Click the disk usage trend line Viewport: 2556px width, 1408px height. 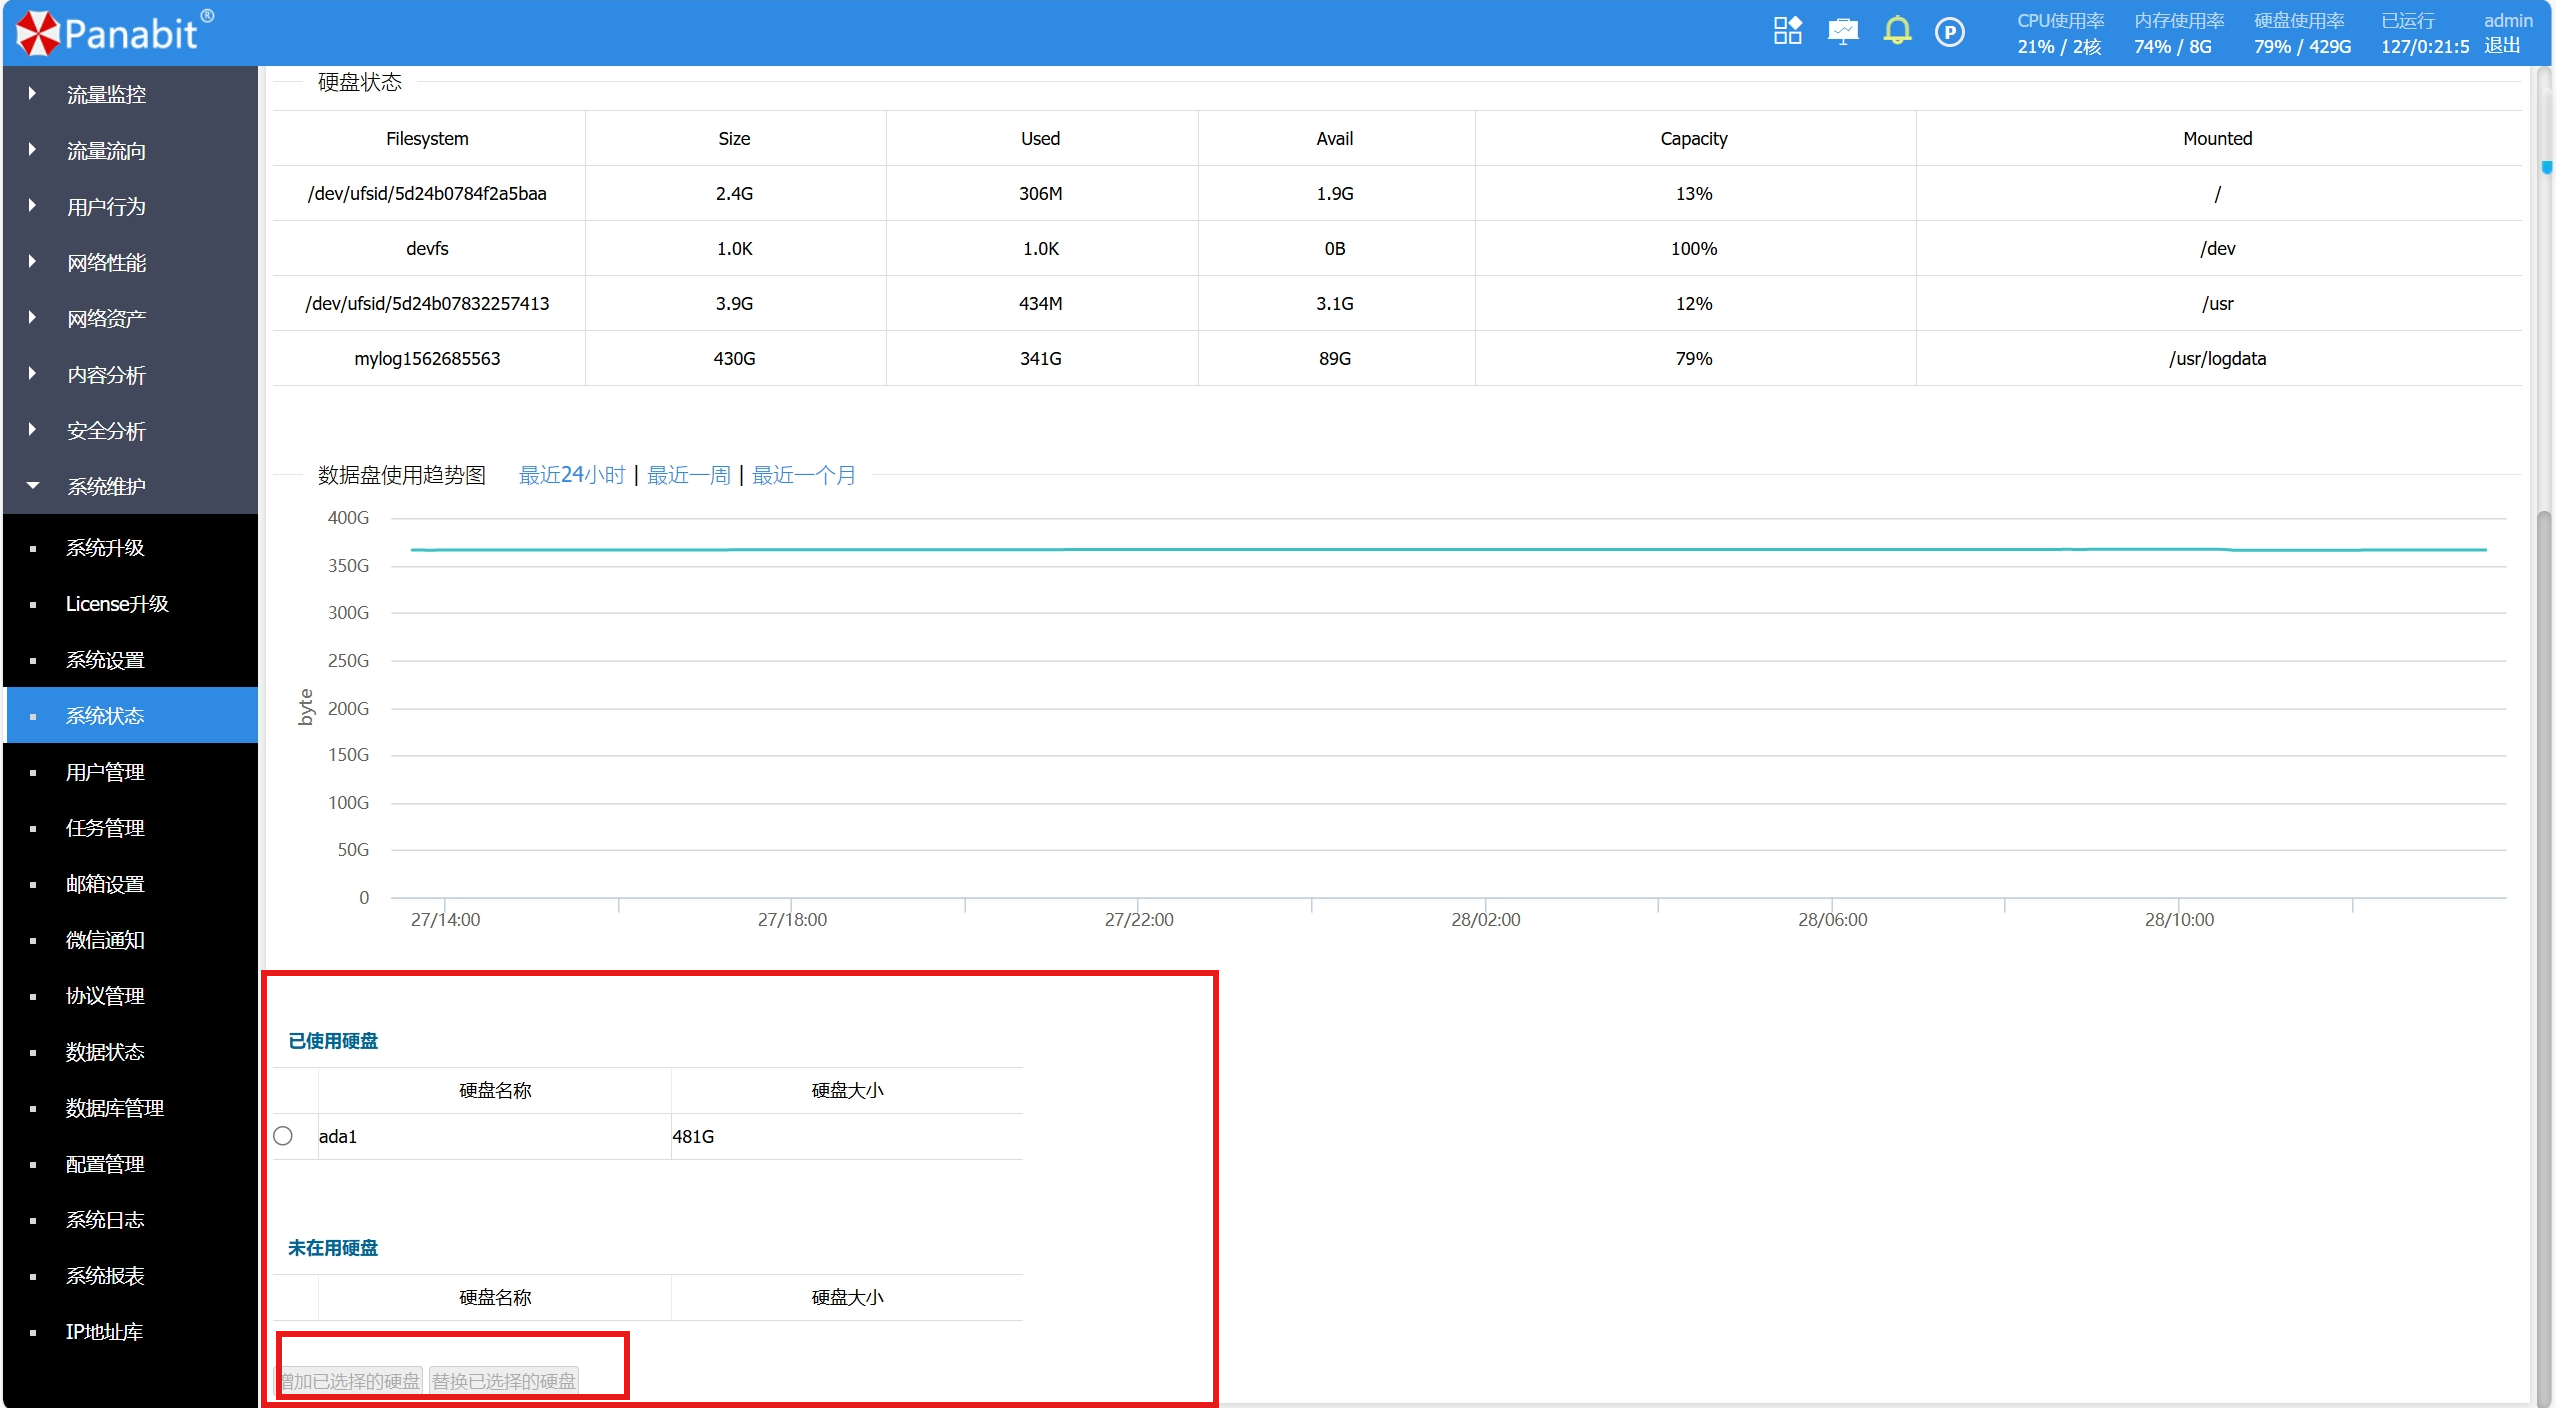point(1448,549)
